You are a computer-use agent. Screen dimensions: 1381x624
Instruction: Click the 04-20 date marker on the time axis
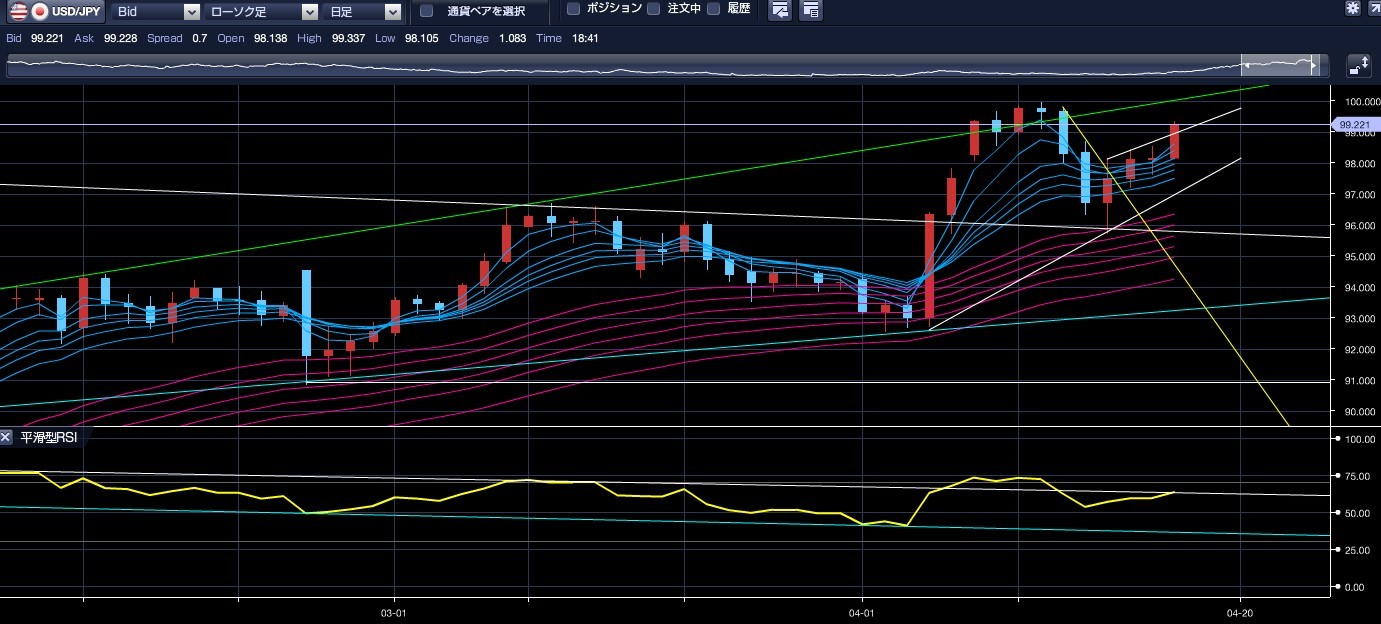coord(1240,611)
